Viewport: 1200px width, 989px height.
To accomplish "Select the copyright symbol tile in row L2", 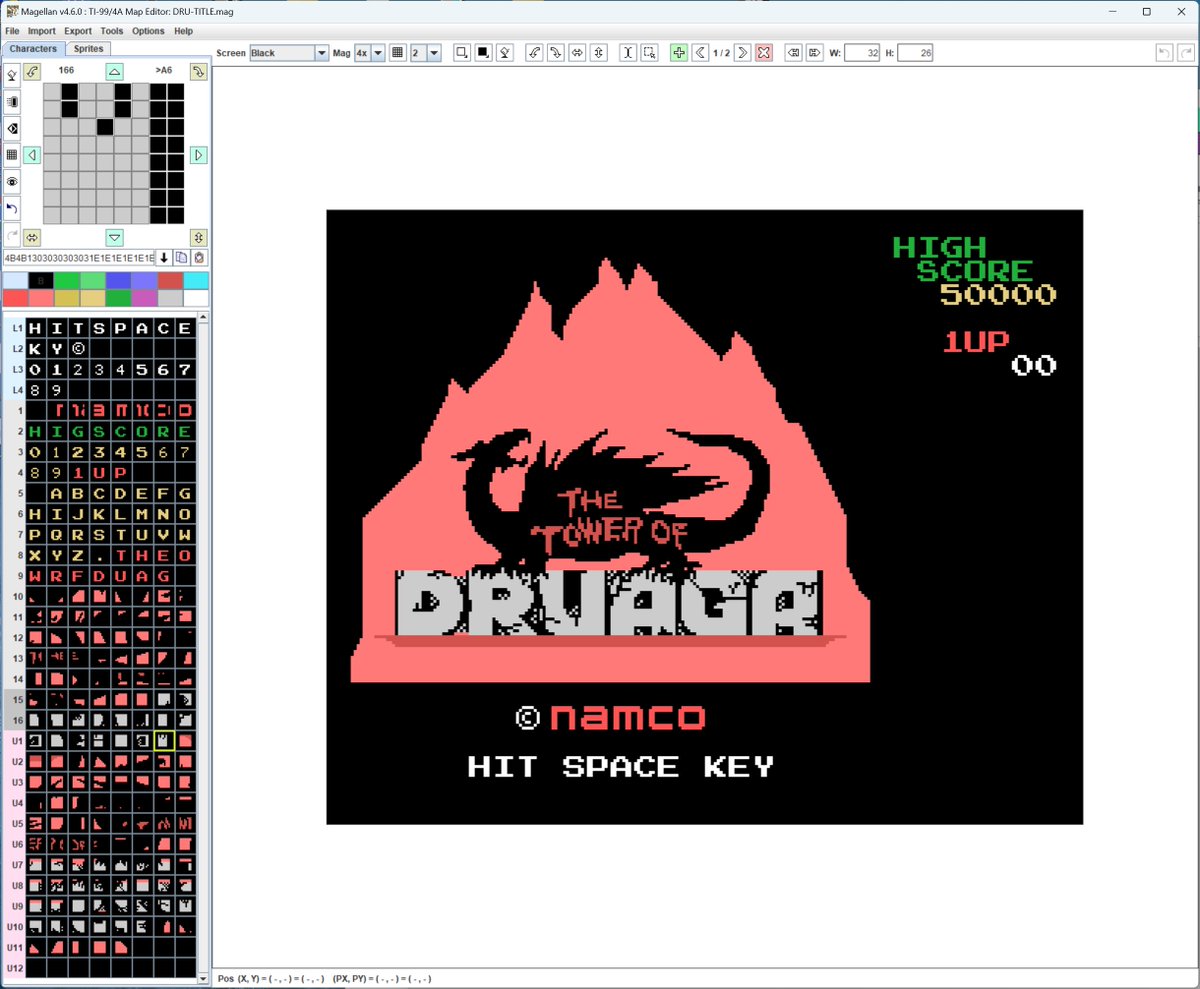I will click(78, 349).
